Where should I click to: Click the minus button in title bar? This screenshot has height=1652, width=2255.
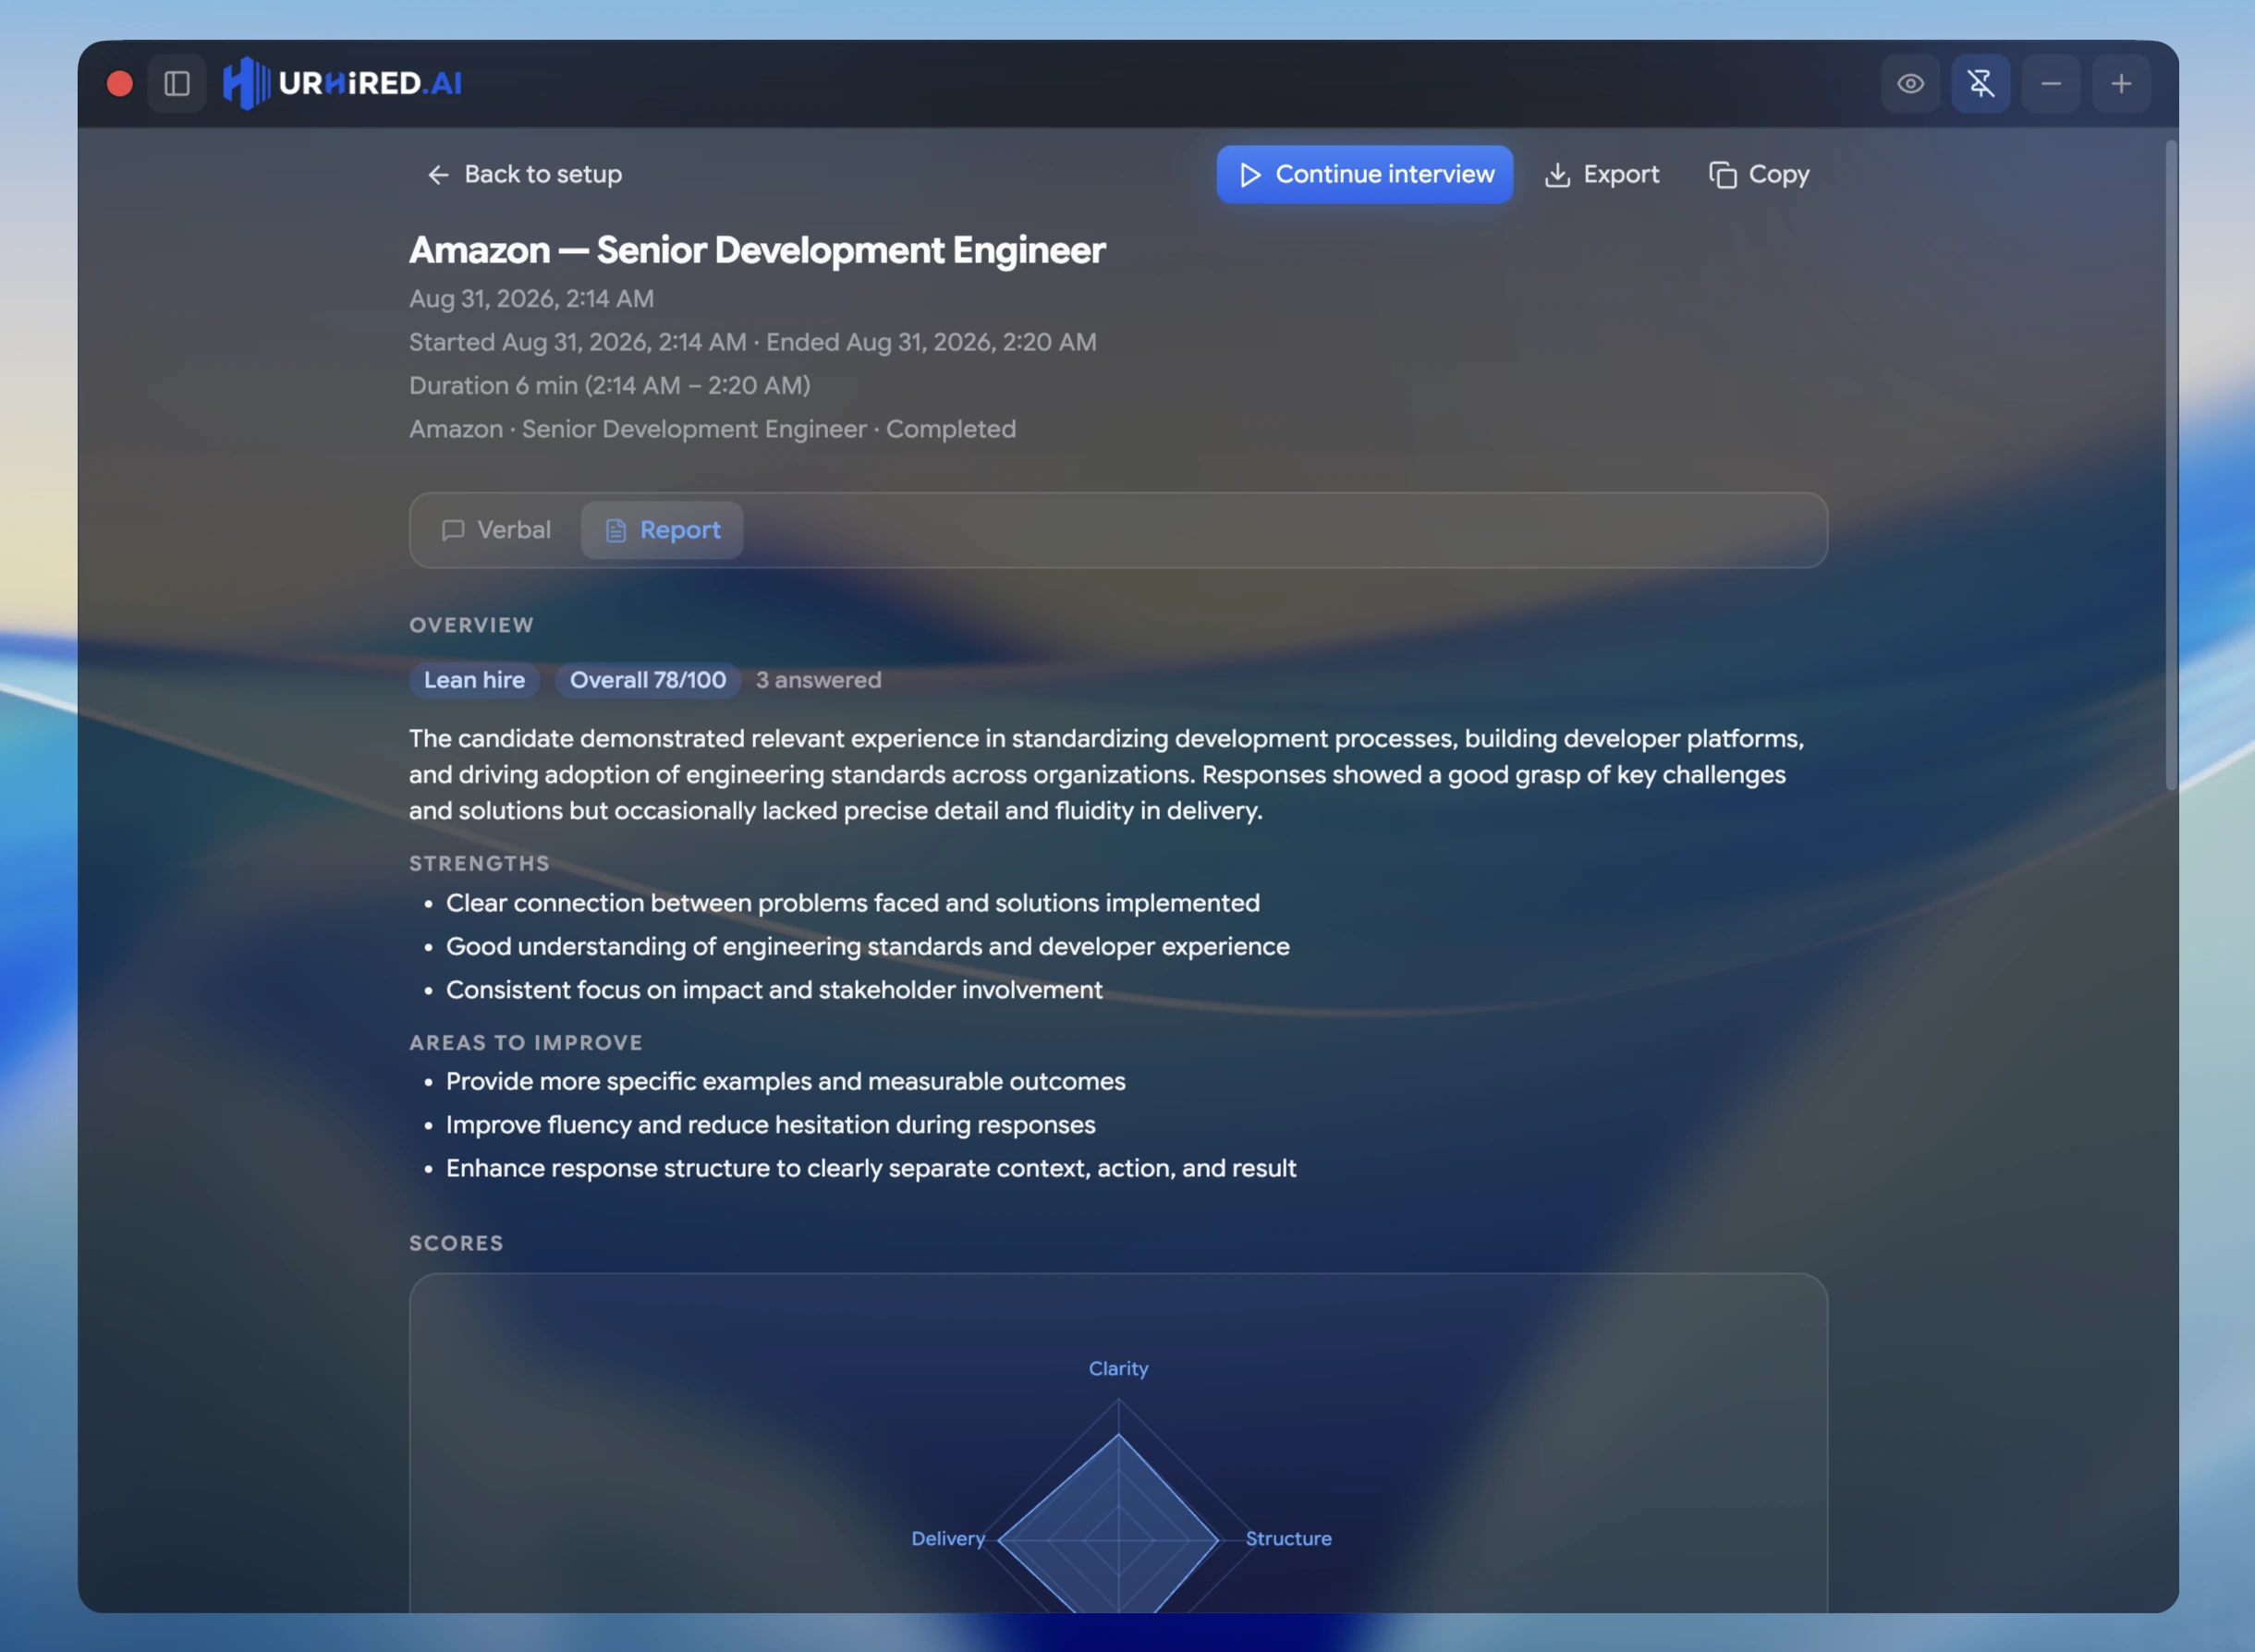point(2050,84)
